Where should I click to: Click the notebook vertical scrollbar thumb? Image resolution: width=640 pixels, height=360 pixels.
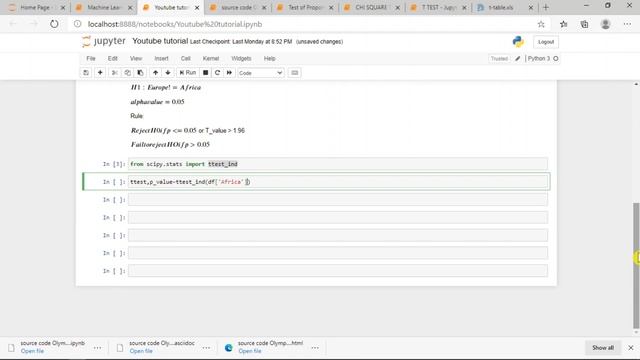point(636,265)
